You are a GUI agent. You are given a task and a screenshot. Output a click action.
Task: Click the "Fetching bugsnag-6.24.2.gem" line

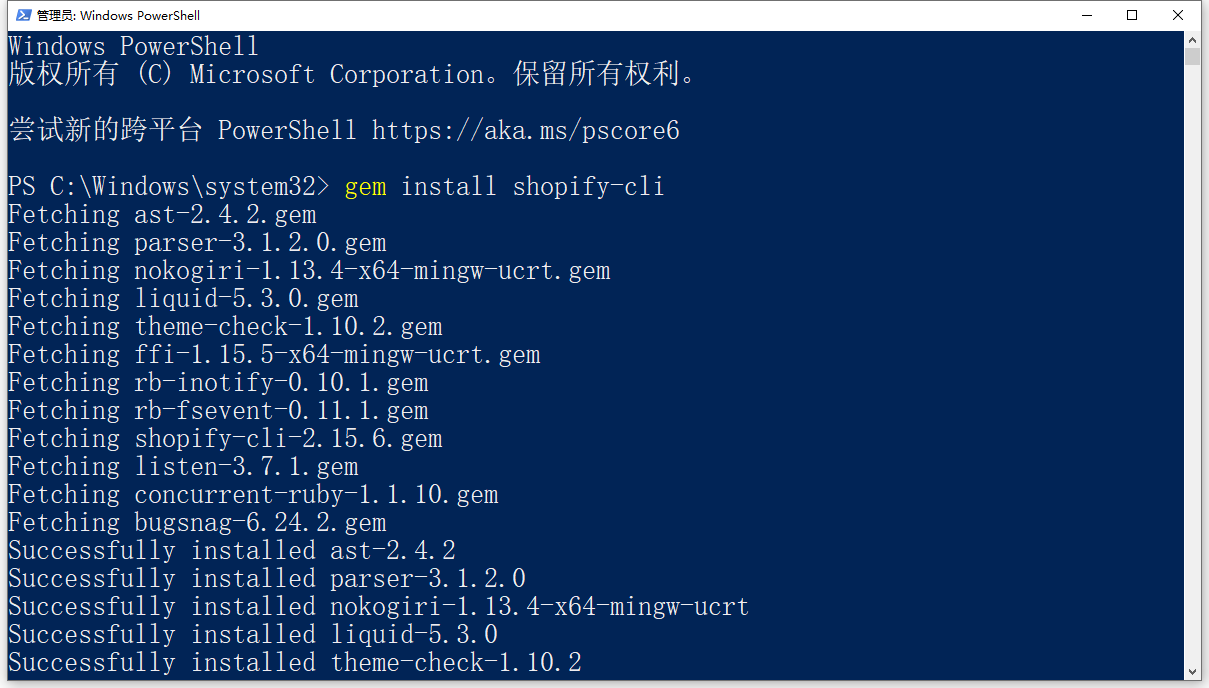(x=196, y=523)
